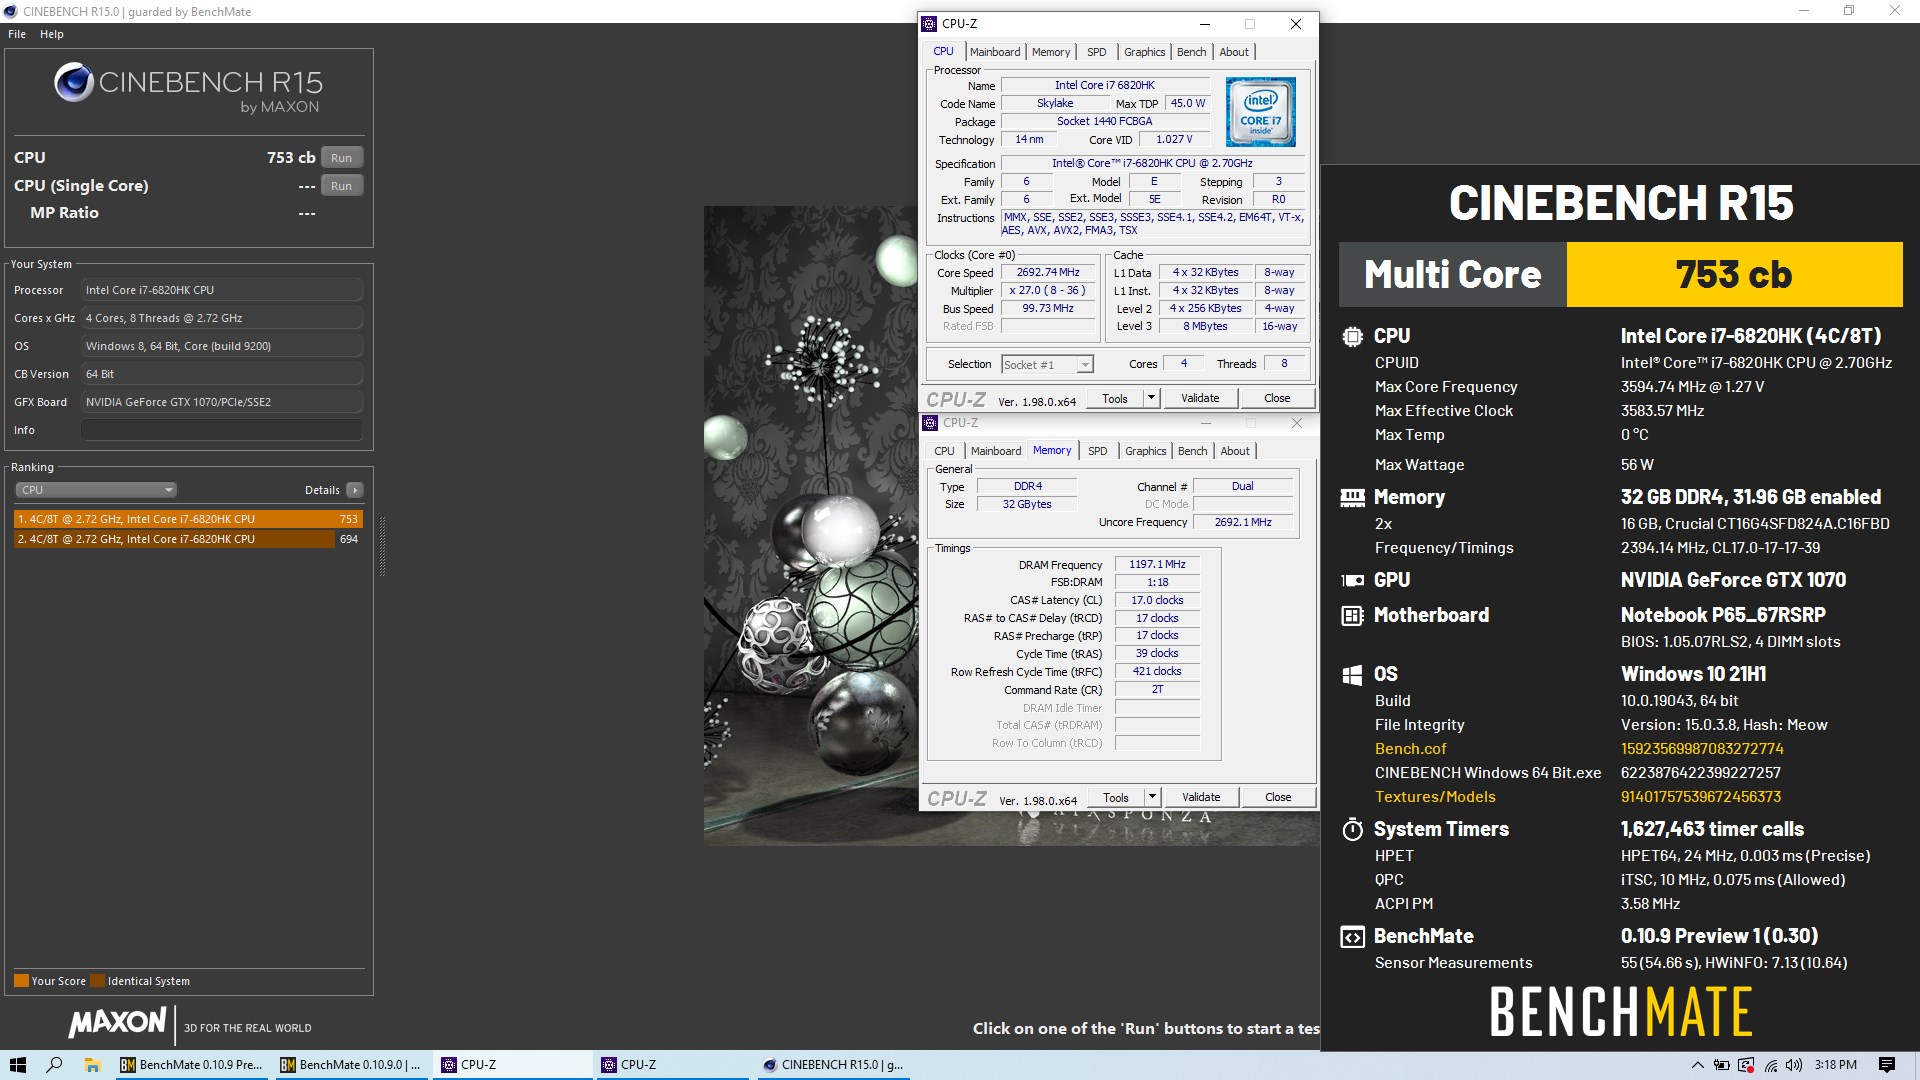The image size is (1920, 1080).
Task: Click the Bench.cof hash entry label
Action: click(1410, 749)
